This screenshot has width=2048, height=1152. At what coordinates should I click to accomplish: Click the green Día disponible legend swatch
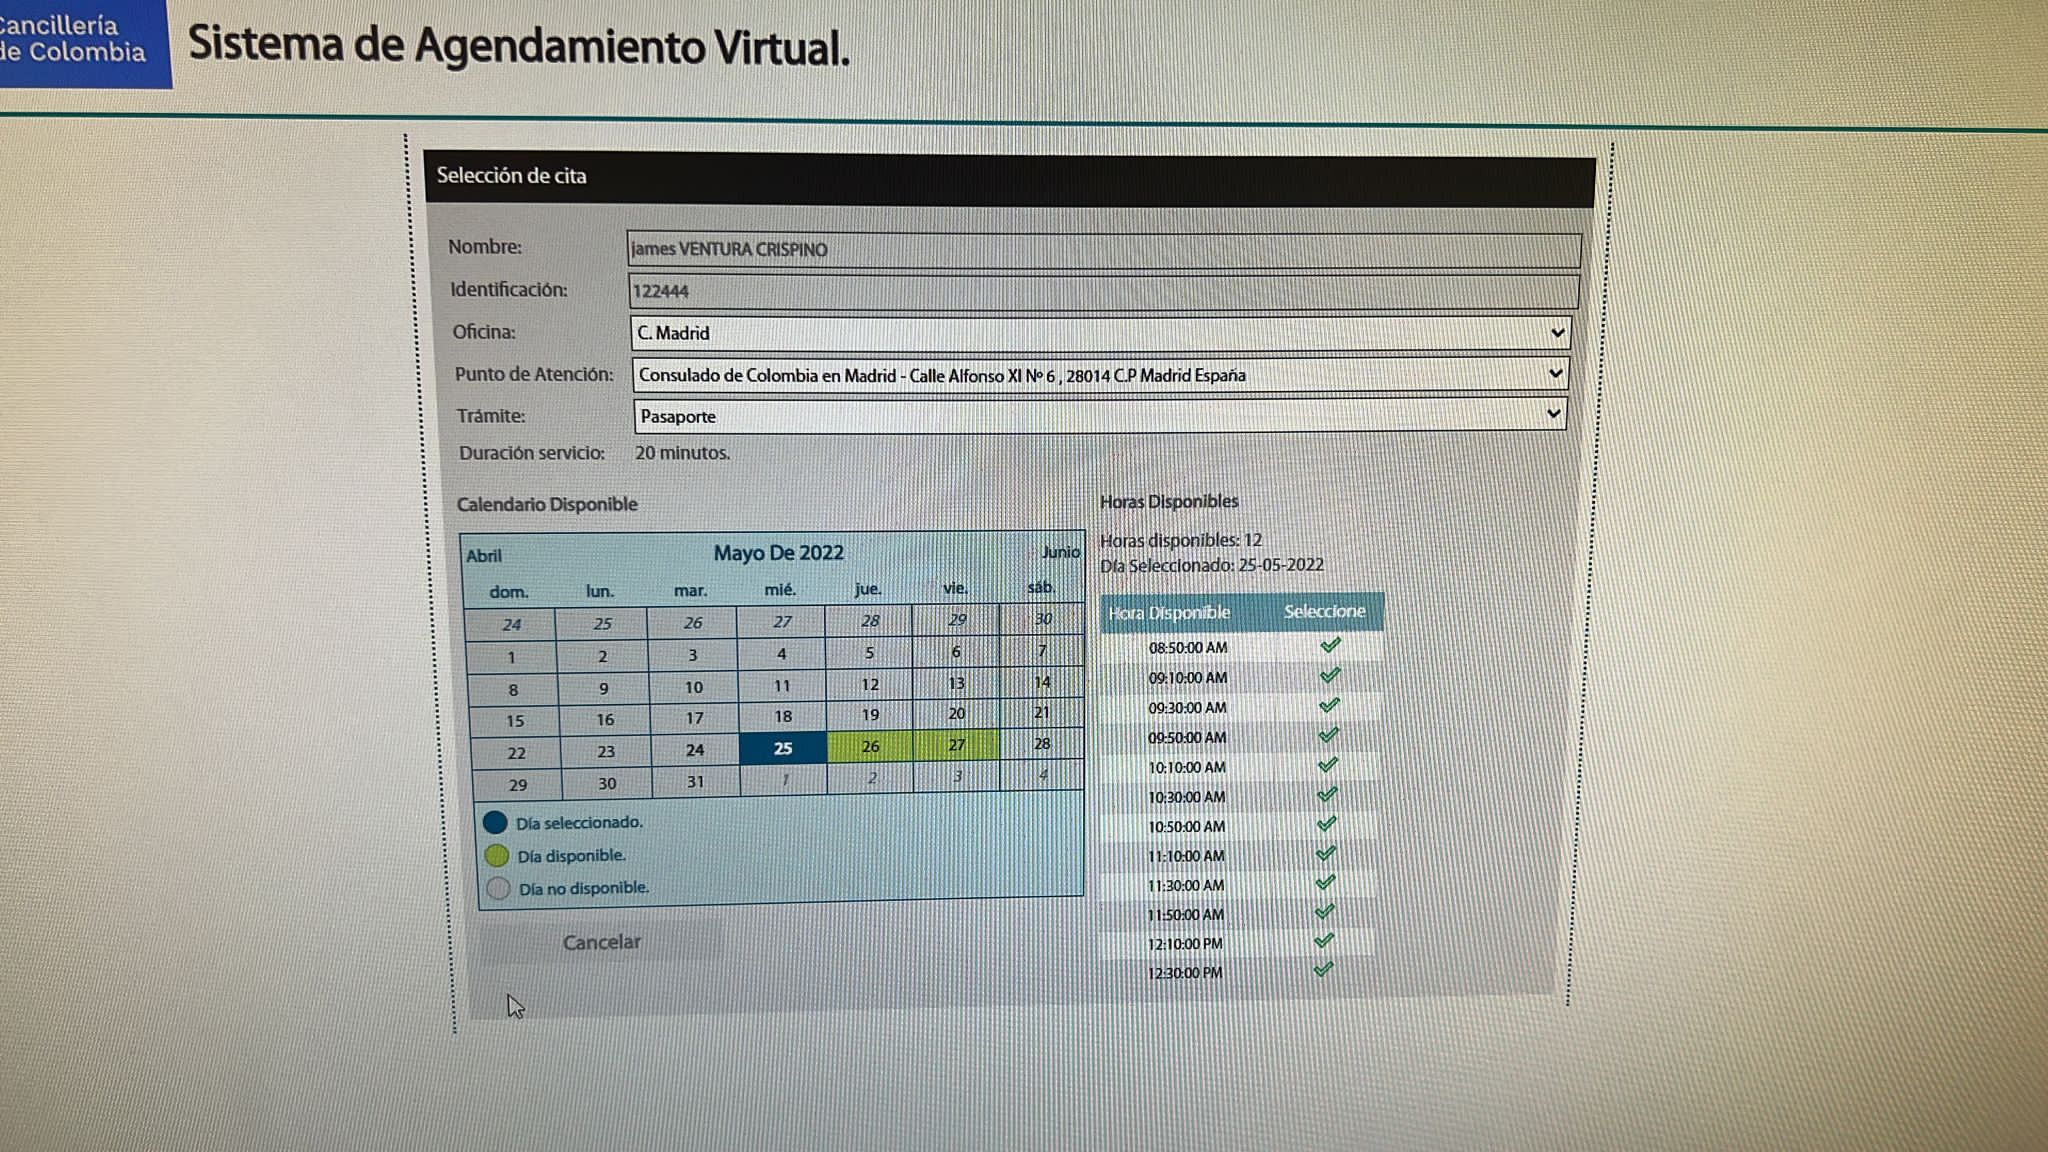click(497, 856)
